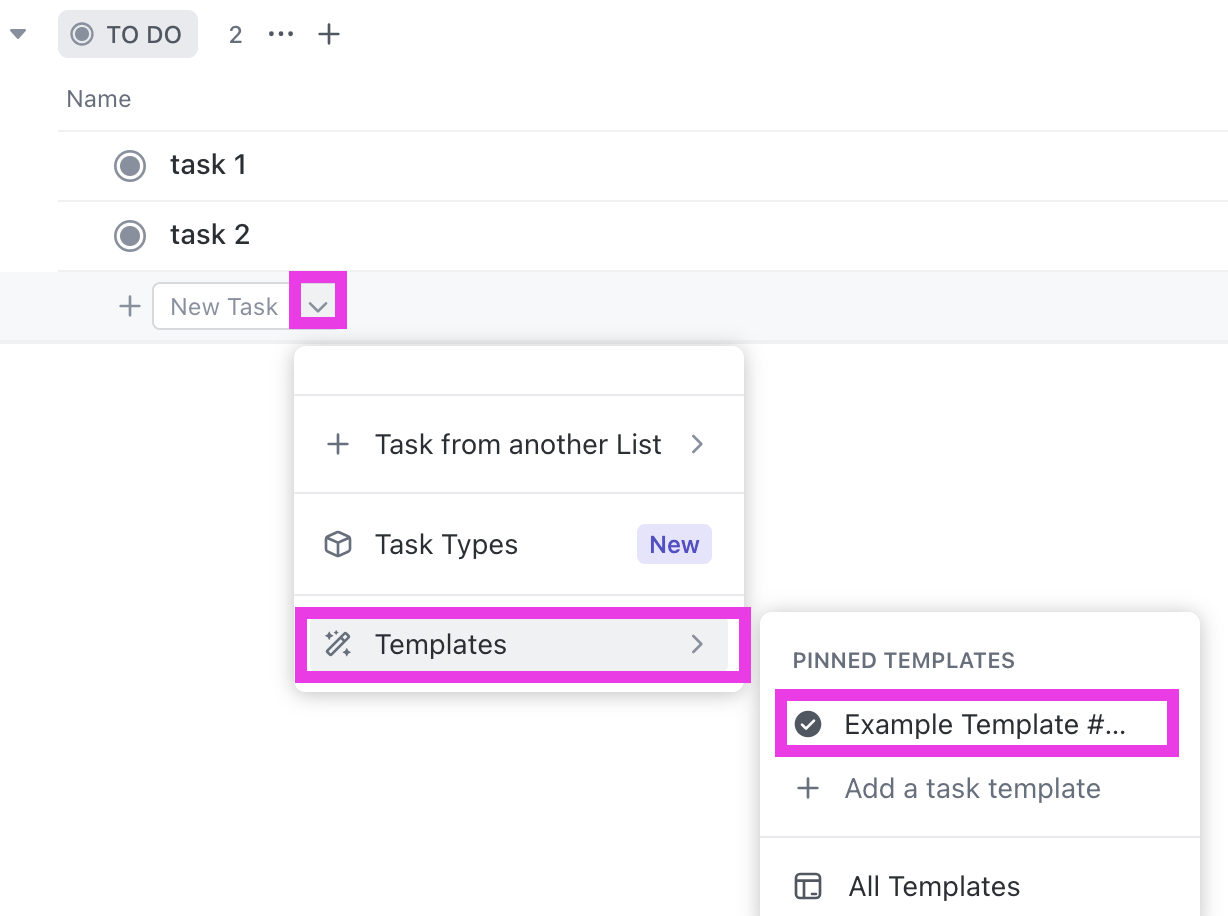Click the TO DO status badge
1228x916 pixels.
coord(128,35)
